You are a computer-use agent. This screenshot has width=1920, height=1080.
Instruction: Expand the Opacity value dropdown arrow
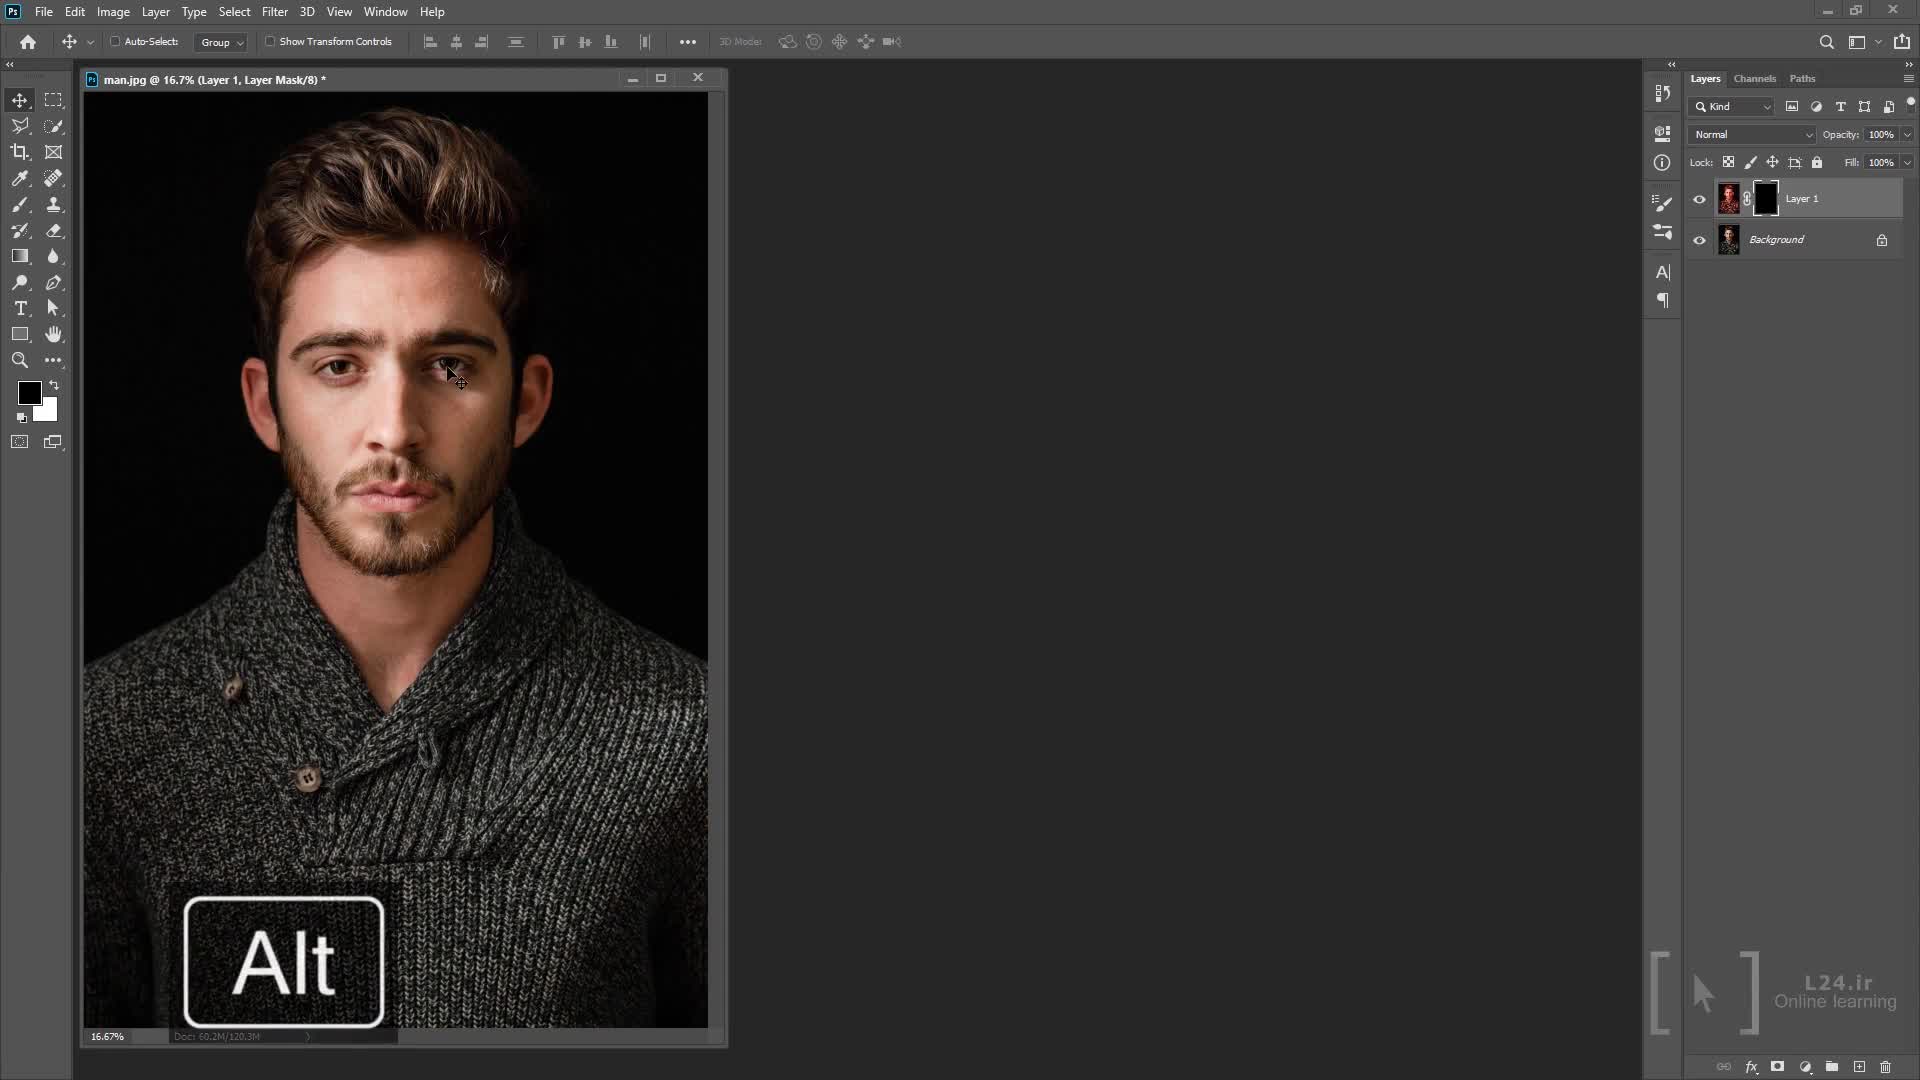[x=1907, y=134]
